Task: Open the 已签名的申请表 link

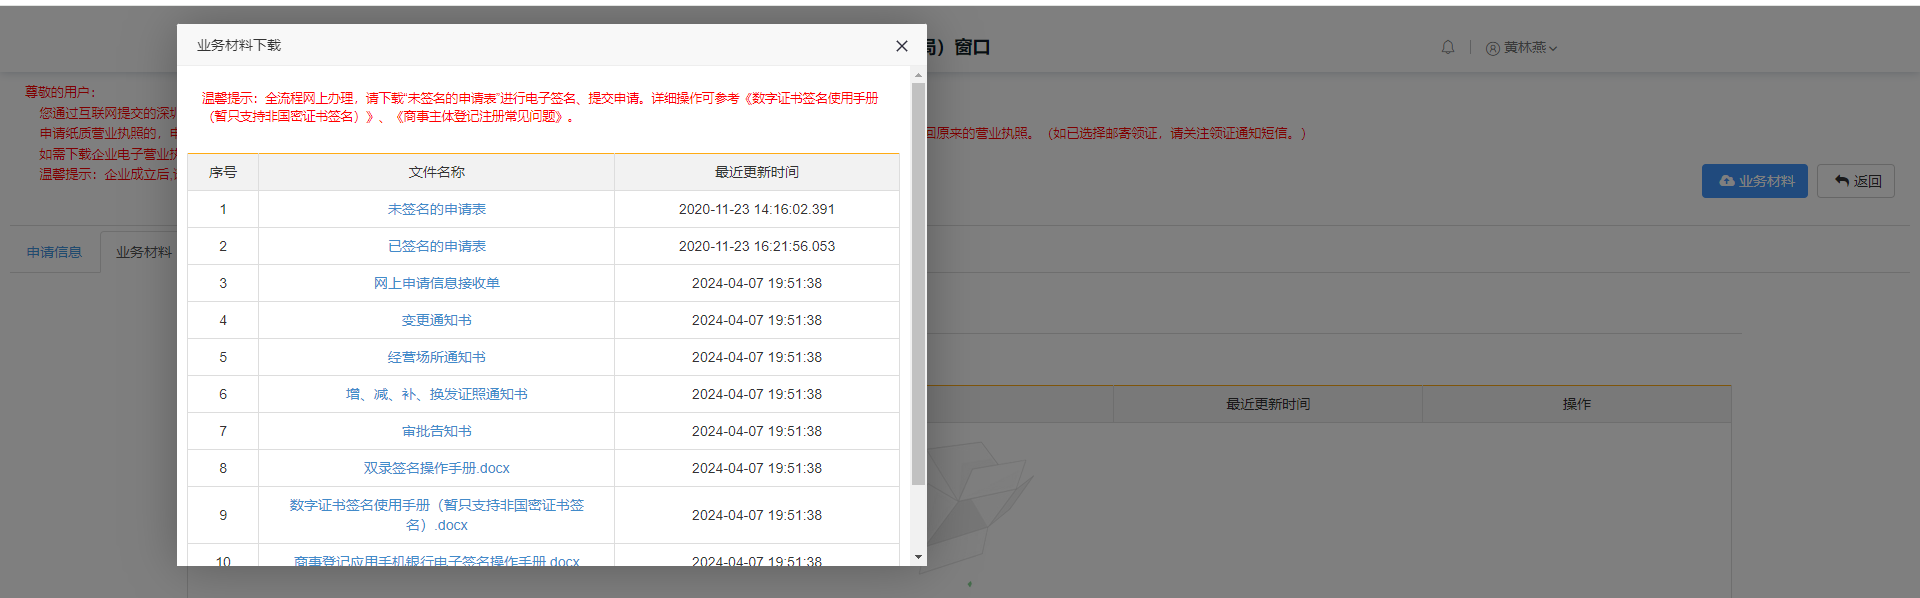Action: (436, 246)
